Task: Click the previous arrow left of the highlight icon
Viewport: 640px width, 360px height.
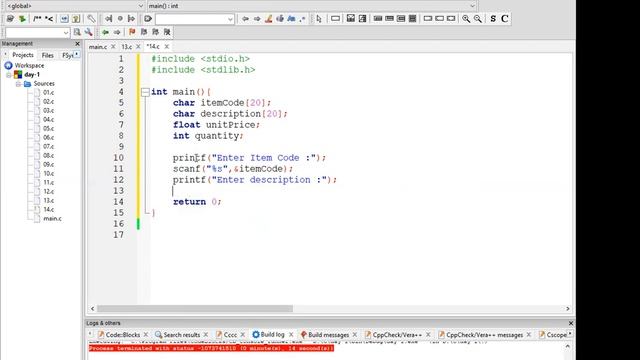Action: [245, 19]
